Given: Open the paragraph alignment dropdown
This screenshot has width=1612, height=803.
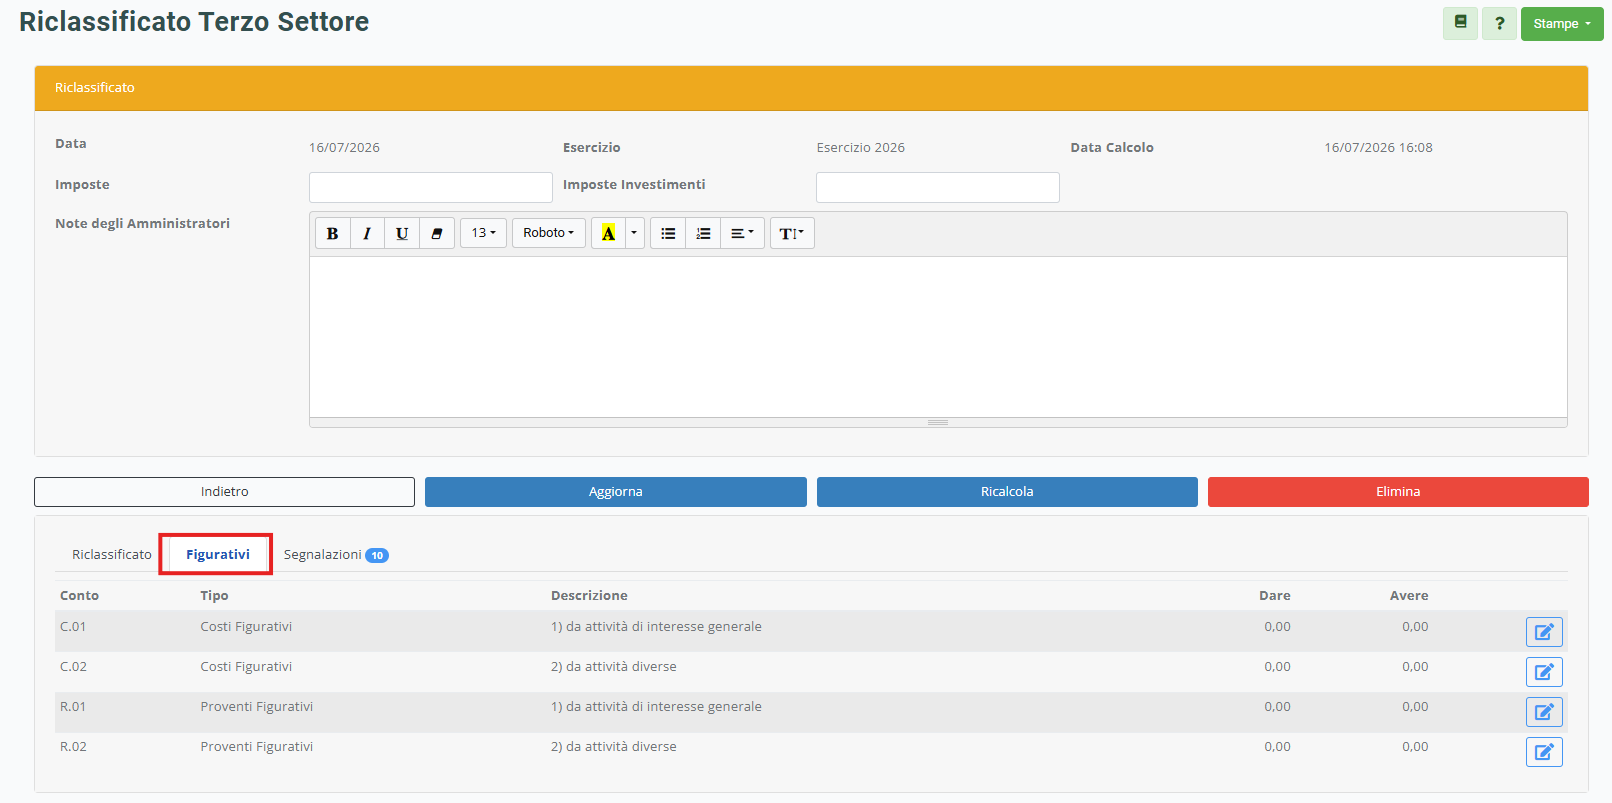Looking at the screenshot, I should pyautogui.click(x=742, y=233).
